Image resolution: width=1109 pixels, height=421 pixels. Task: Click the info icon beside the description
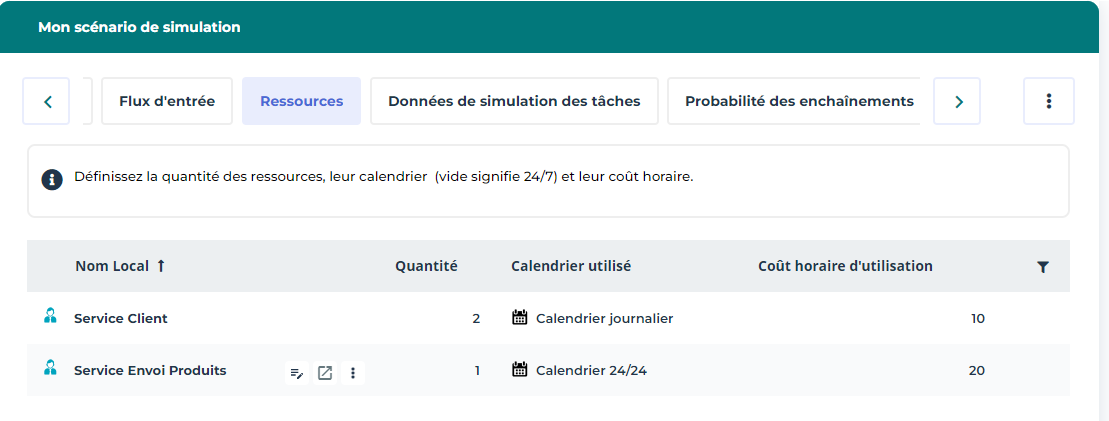click(52, 180)
